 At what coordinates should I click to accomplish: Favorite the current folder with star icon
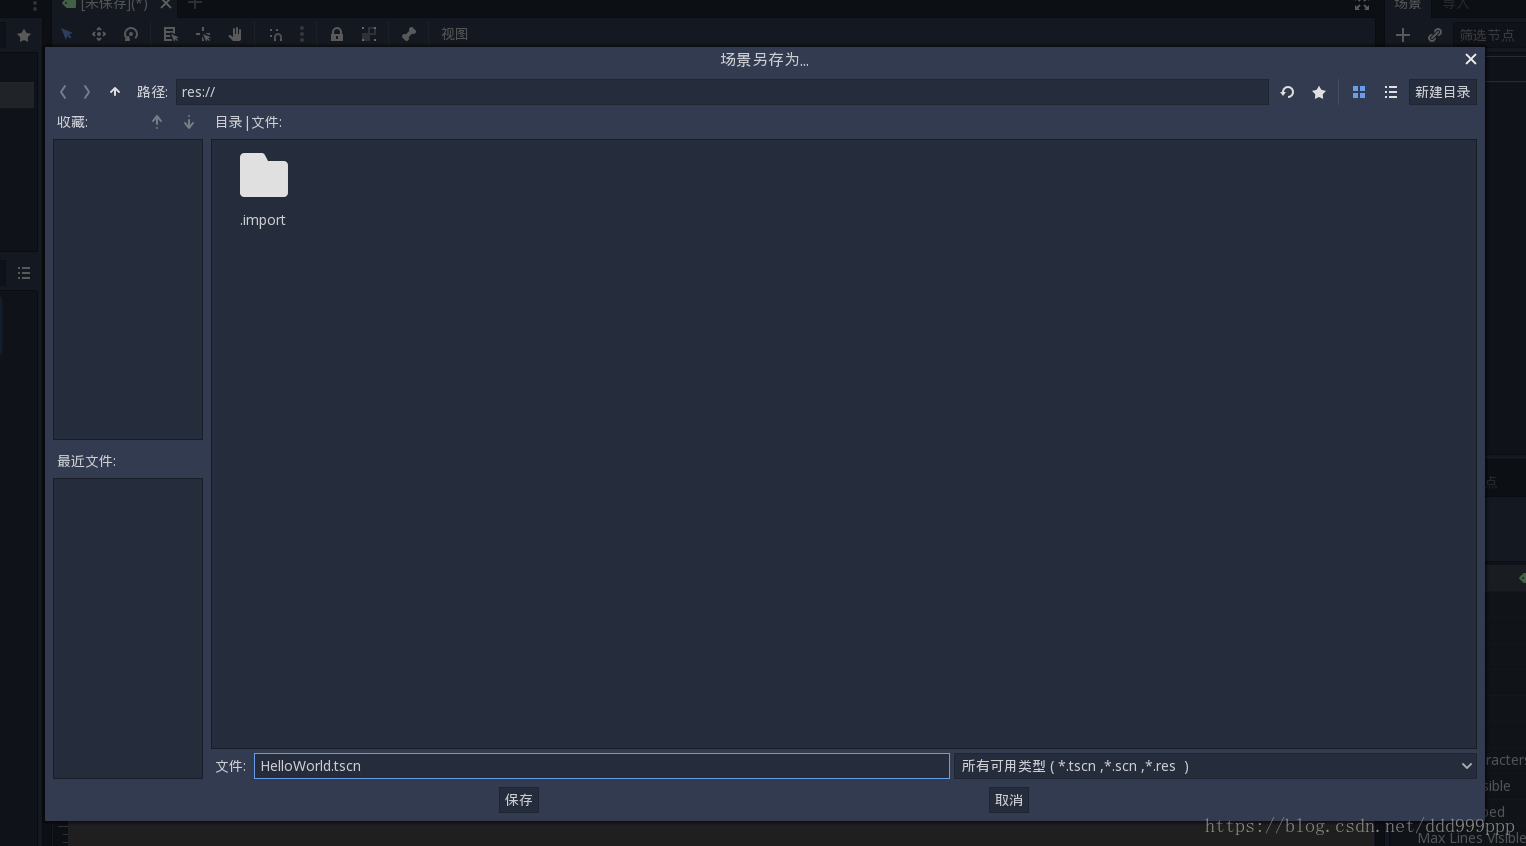point(1319,92)
